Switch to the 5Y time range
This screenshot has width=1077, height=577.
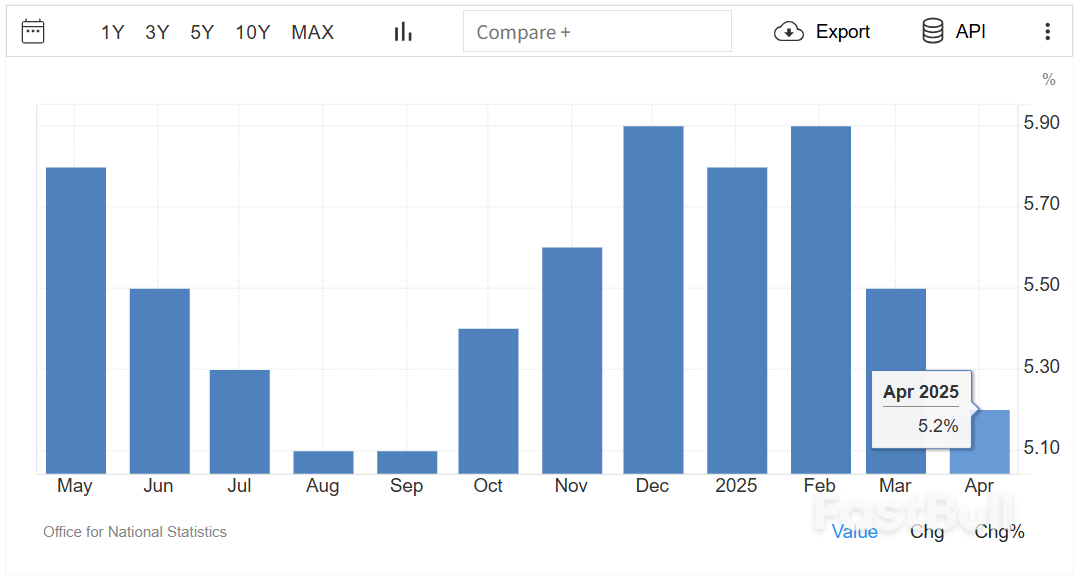(202, 32)
